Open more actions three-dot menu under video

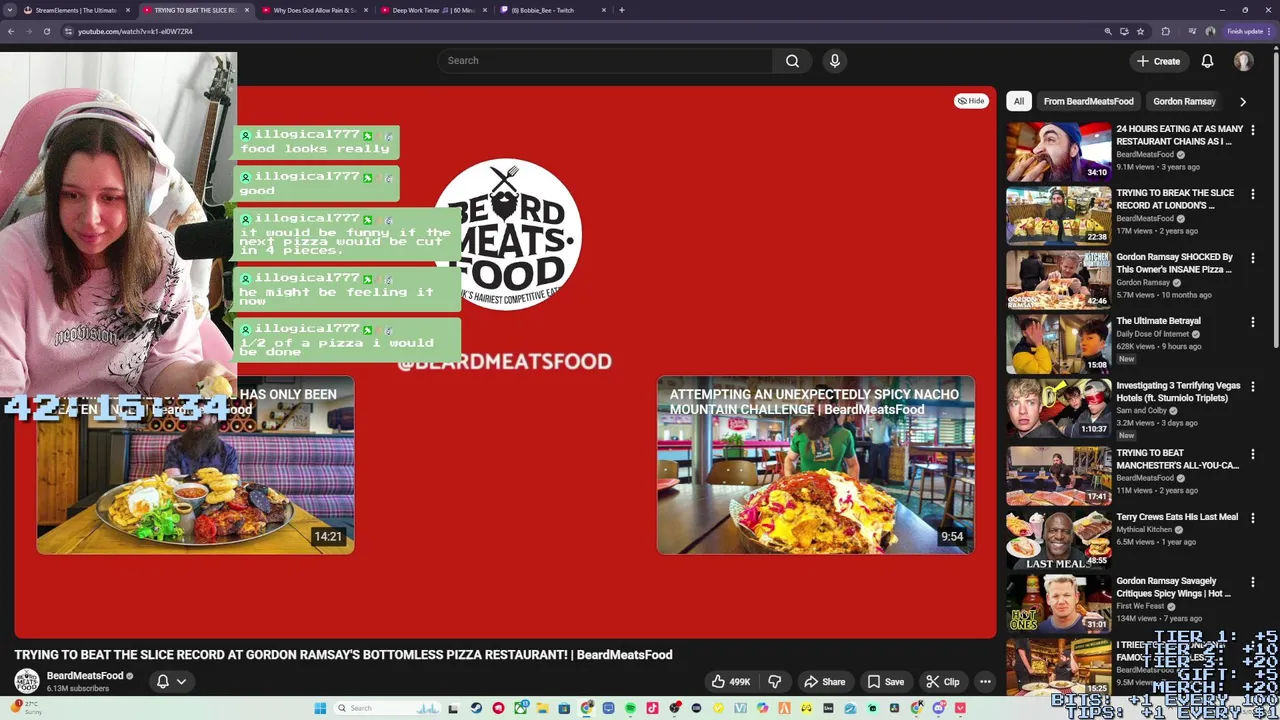(x=985, y=682)
